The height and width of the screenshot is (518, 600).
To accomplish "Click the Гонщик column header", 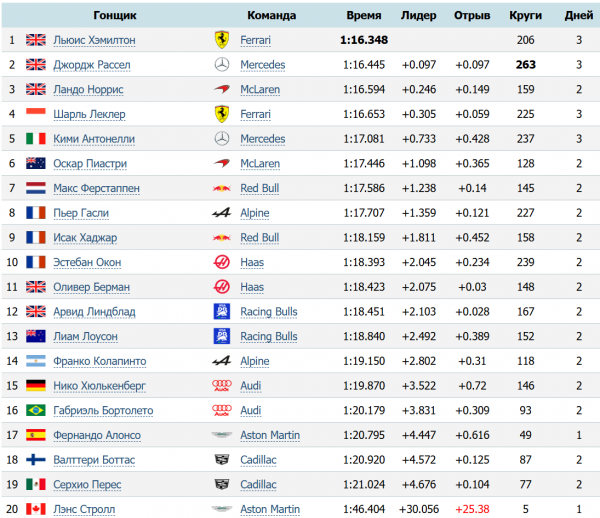I will (115, 15).
